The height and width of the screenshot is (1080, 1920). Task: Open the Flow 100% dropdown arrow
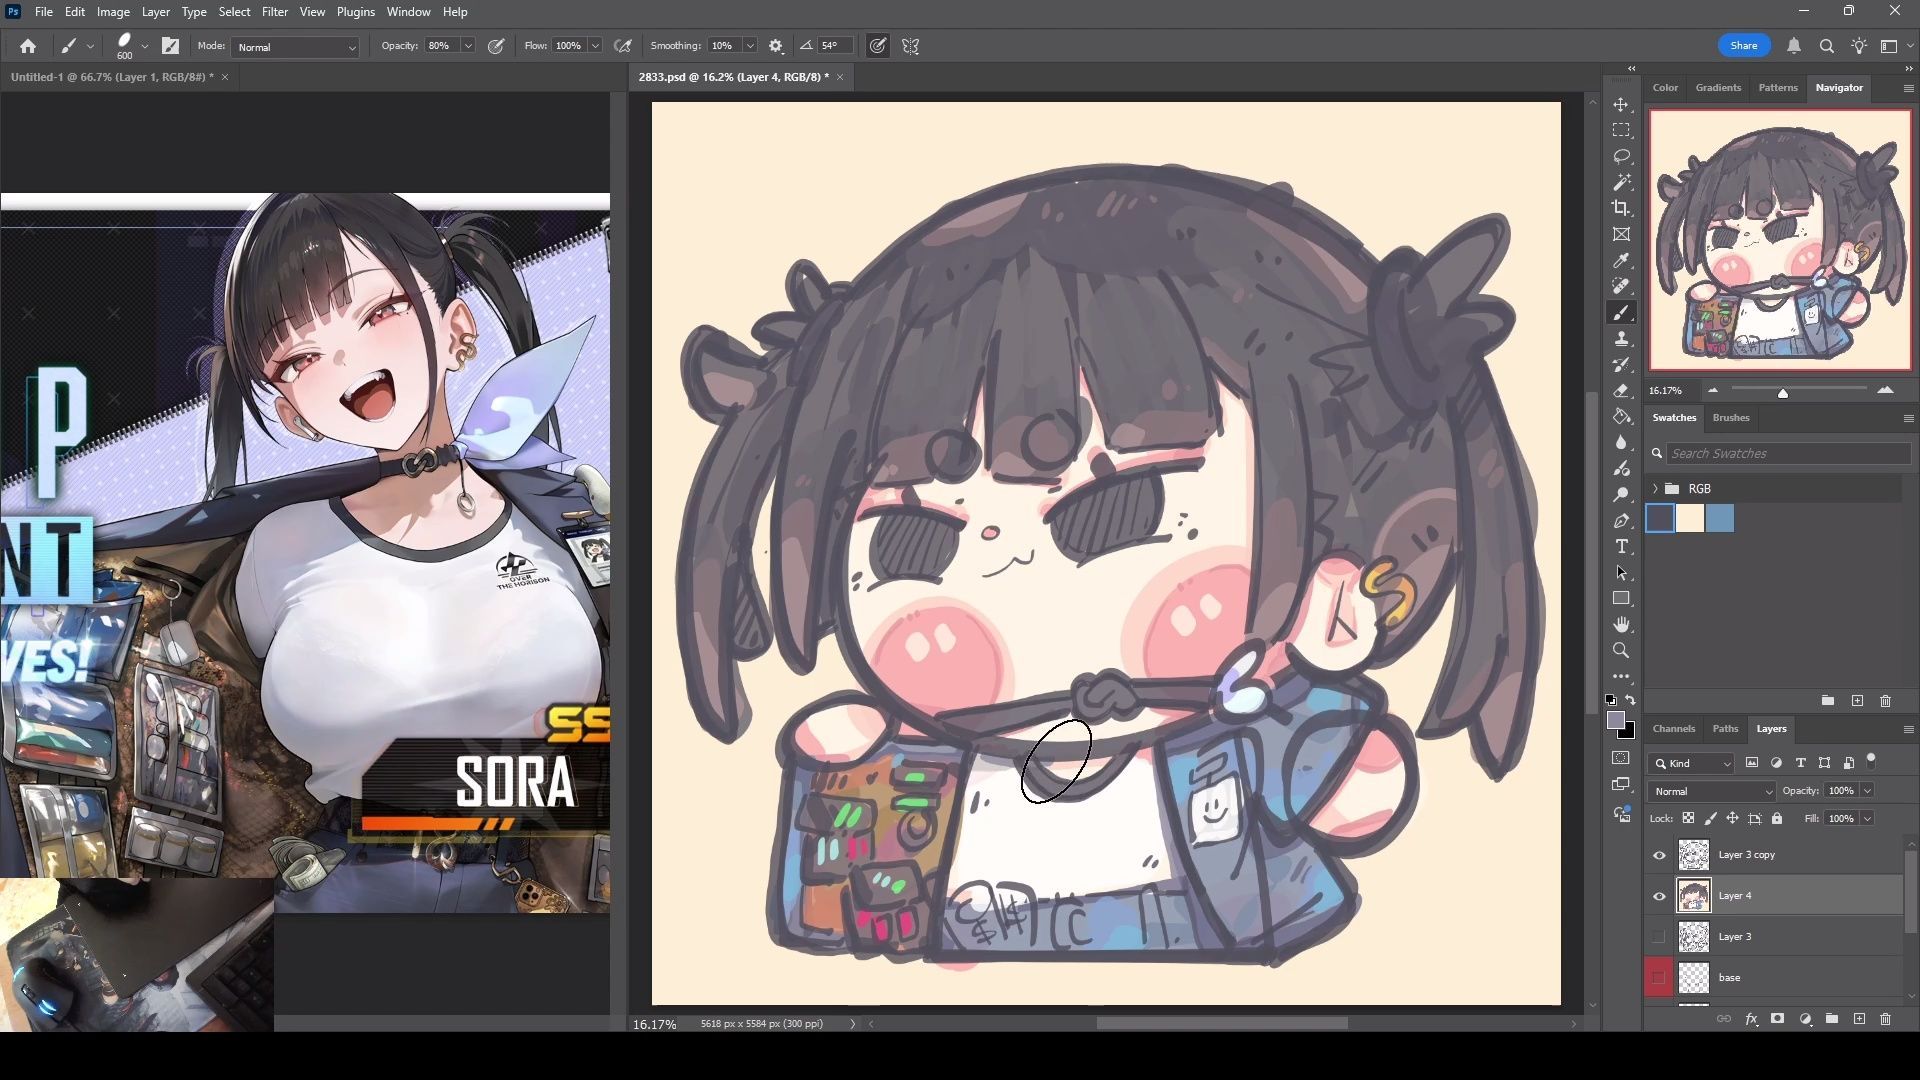595,46
